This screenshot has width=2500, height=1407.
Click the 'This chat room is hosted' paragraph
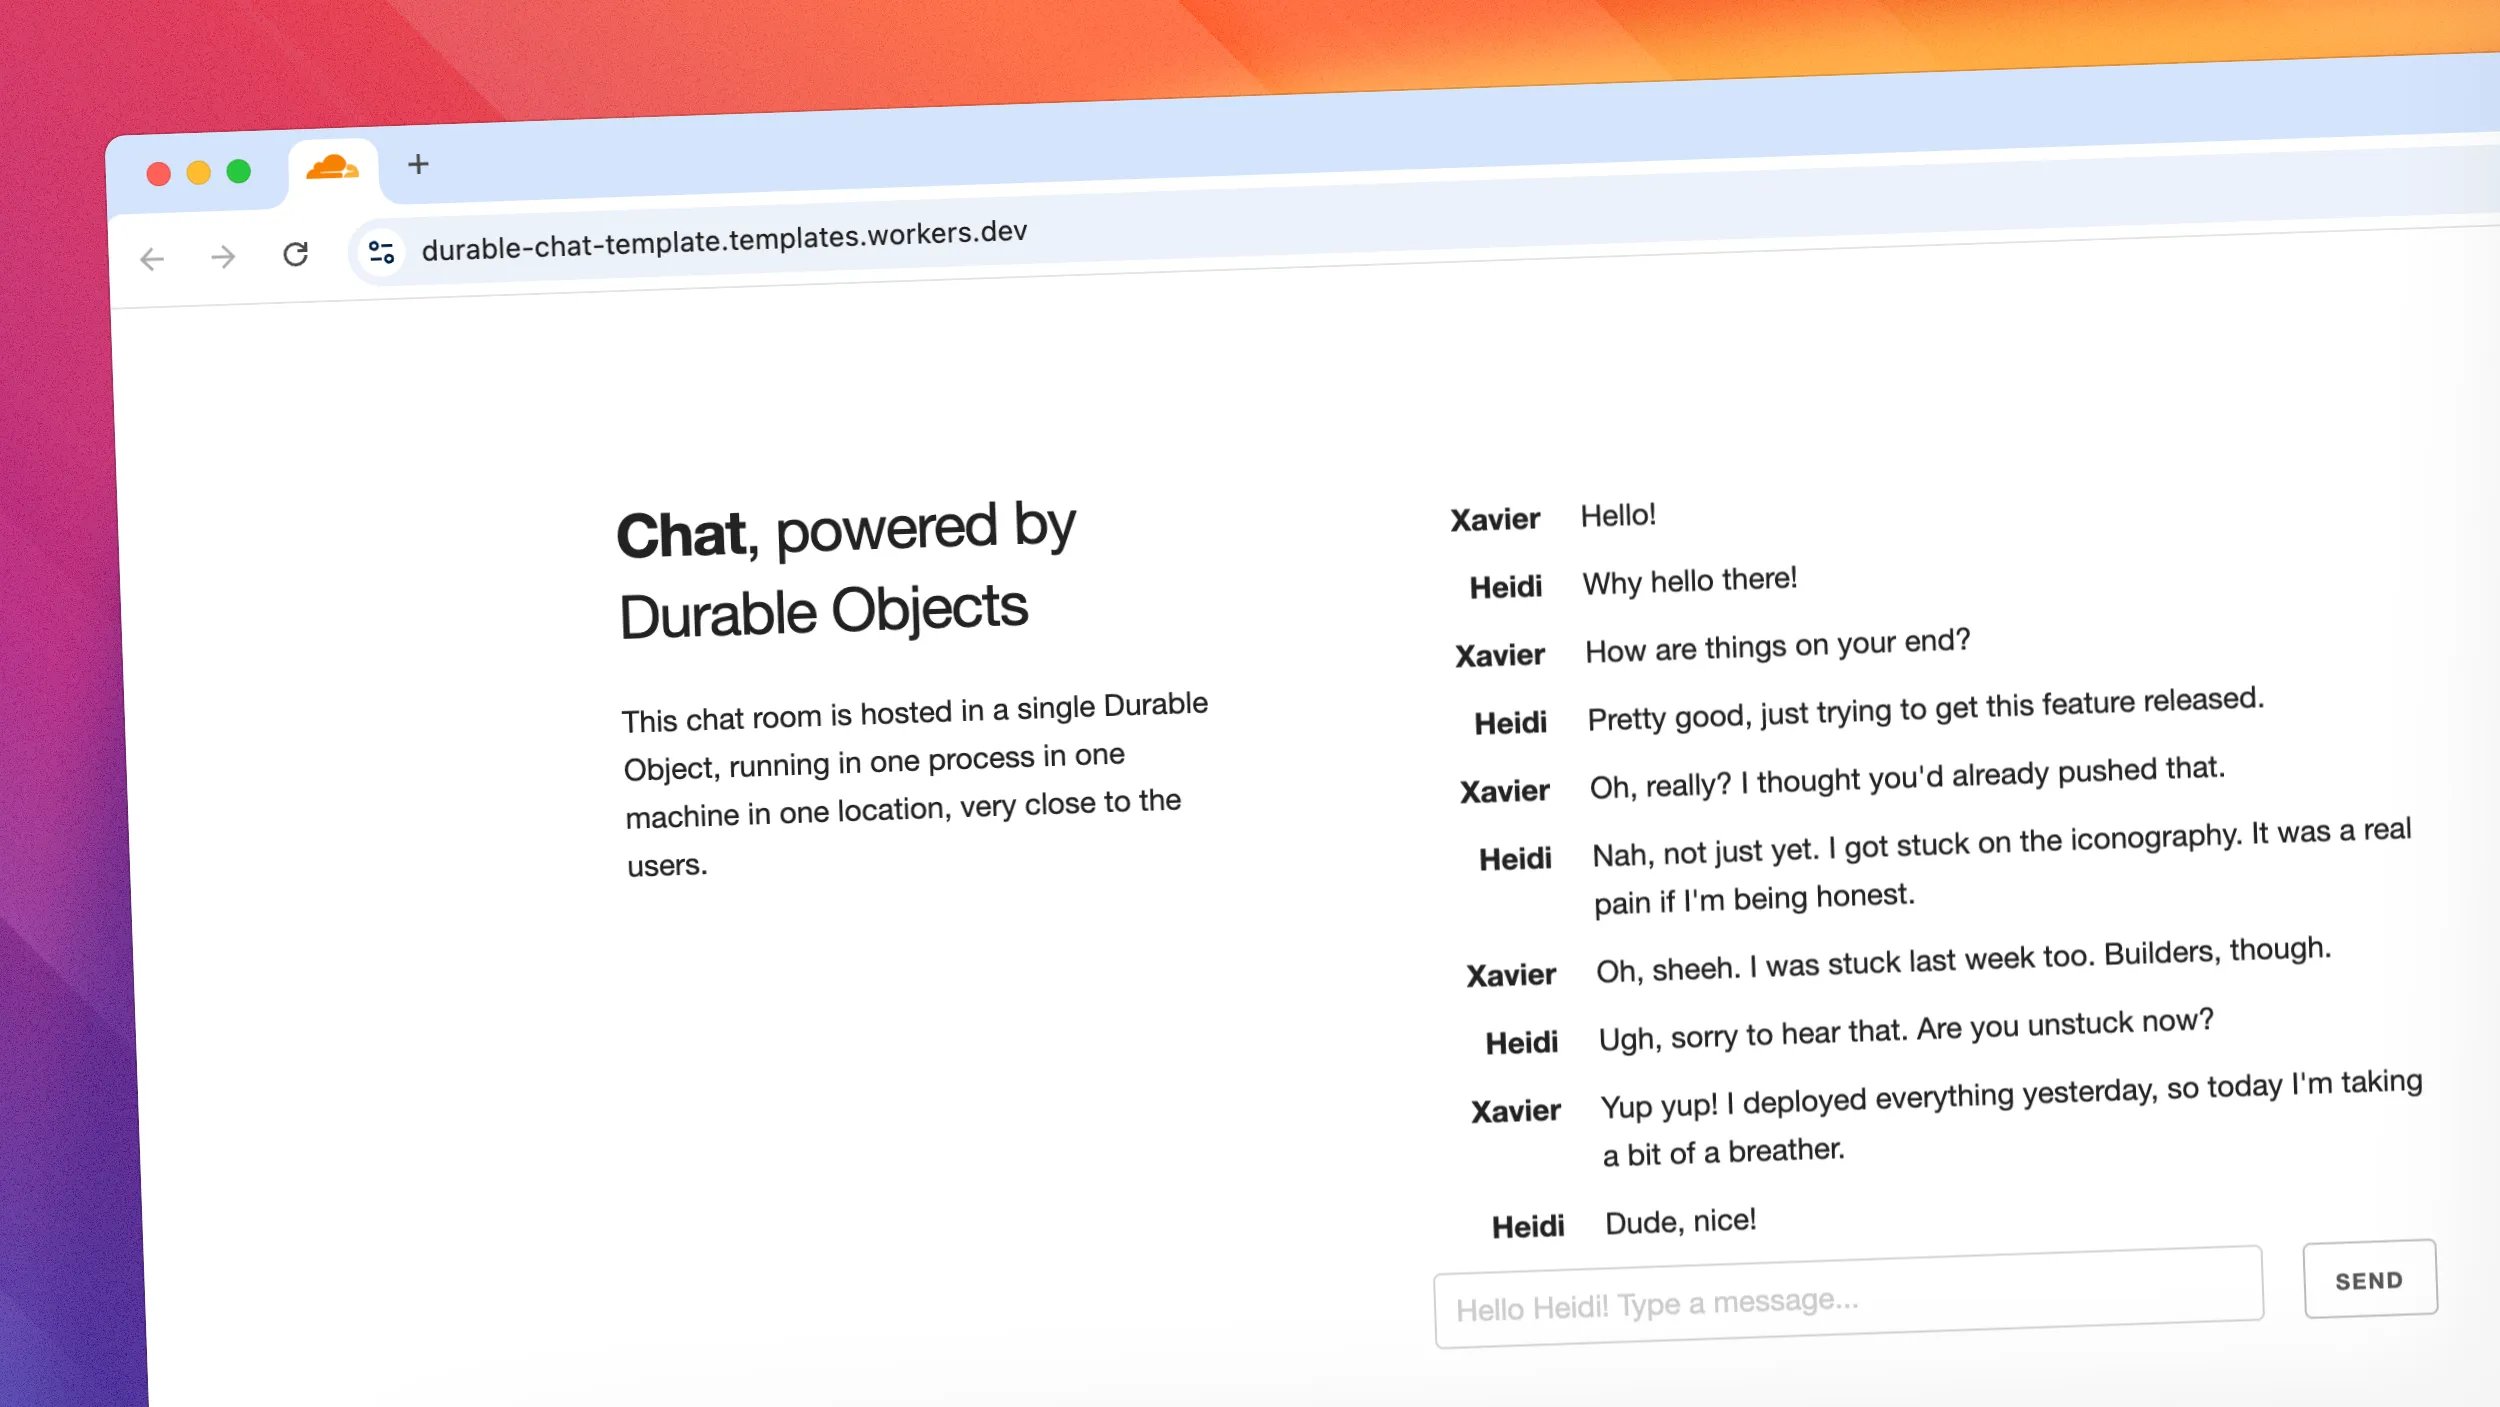tap(915, 784)
